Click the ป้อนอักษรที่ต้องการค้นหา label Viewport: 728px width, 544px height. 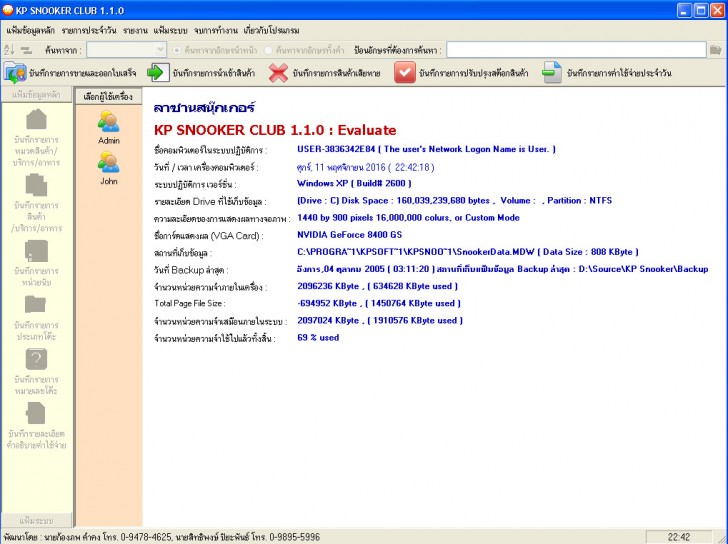(x=398, y=50)
